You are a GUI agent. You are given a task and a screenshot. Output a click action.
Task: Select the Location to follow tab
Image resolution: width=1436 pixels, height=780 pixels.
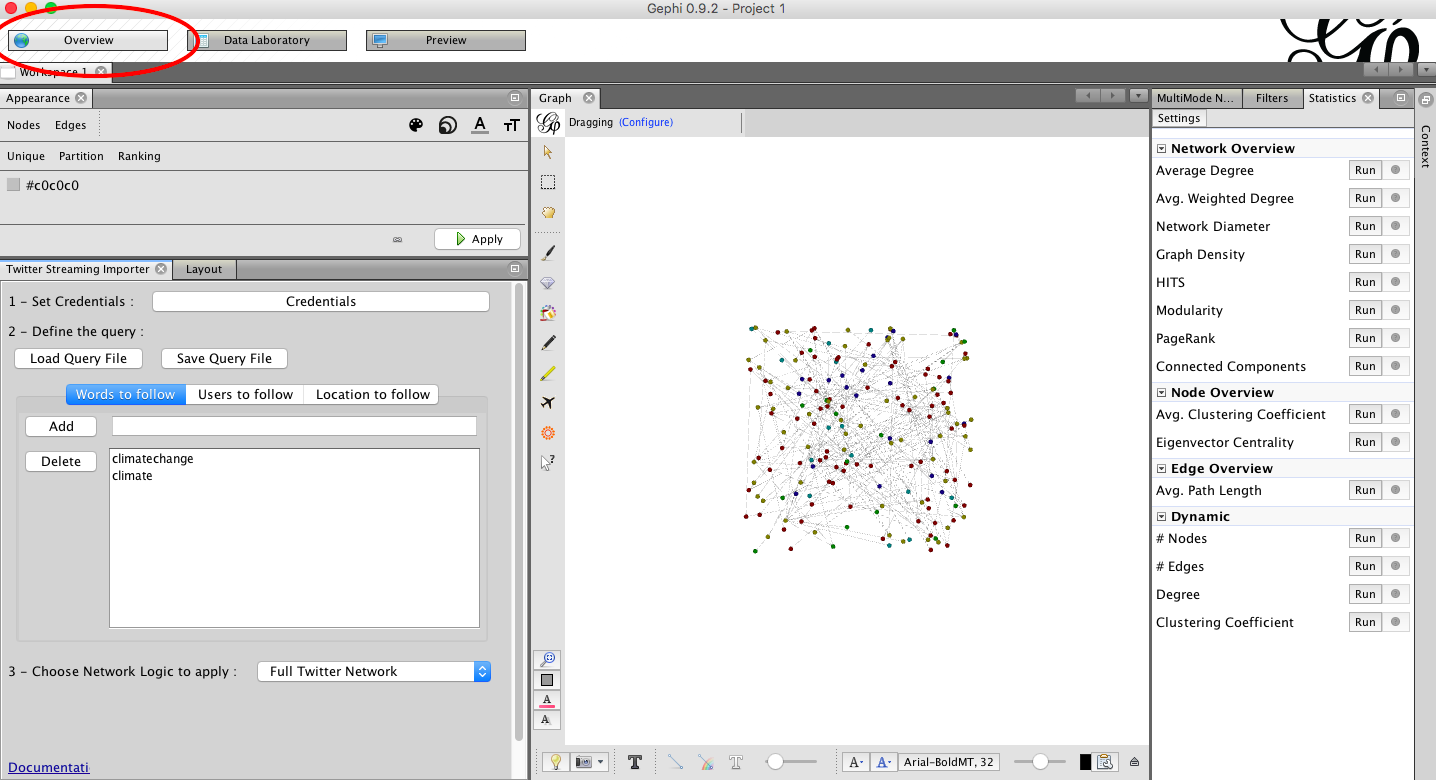tap(372, 395)
